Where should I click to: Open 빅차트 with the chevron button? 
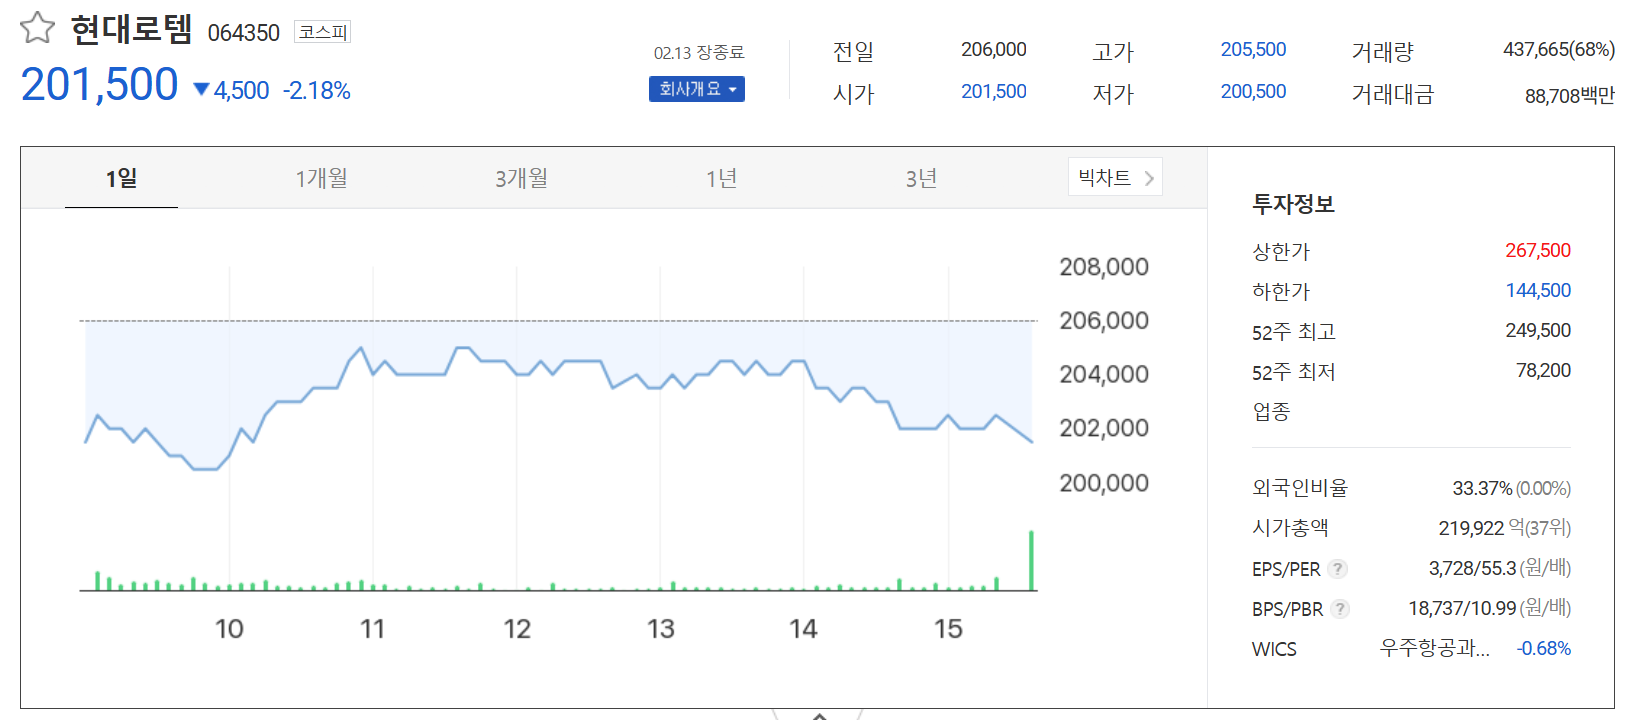[1115, 177]
